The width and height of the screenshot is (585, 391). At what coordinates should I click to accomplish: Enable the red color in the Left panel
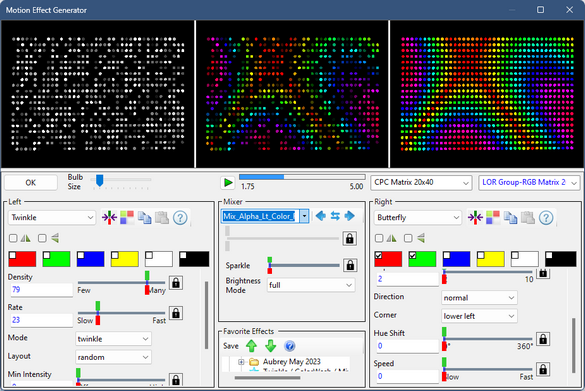pyautogui.click(x=13, y=256)
